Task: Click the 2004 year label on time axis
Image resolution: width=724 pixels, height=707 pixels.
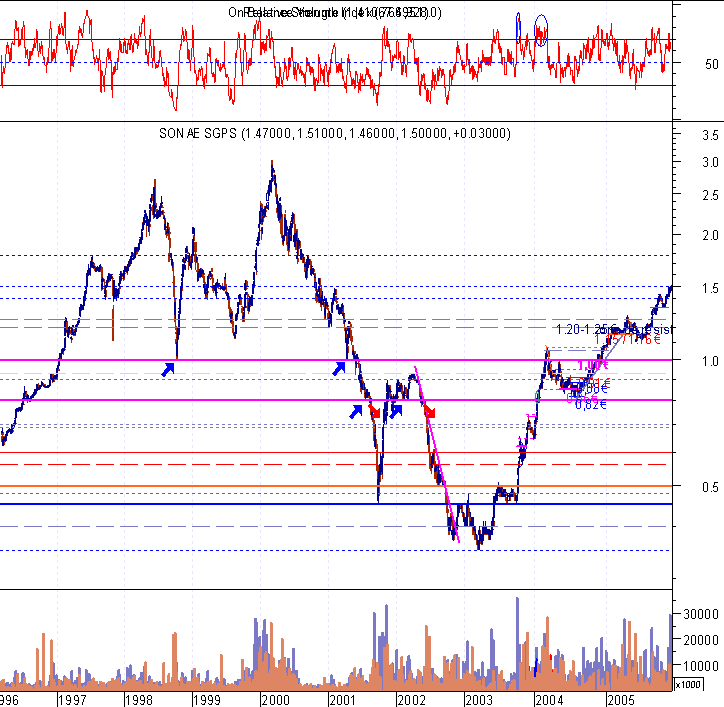Action: click(x=549, y=700)
